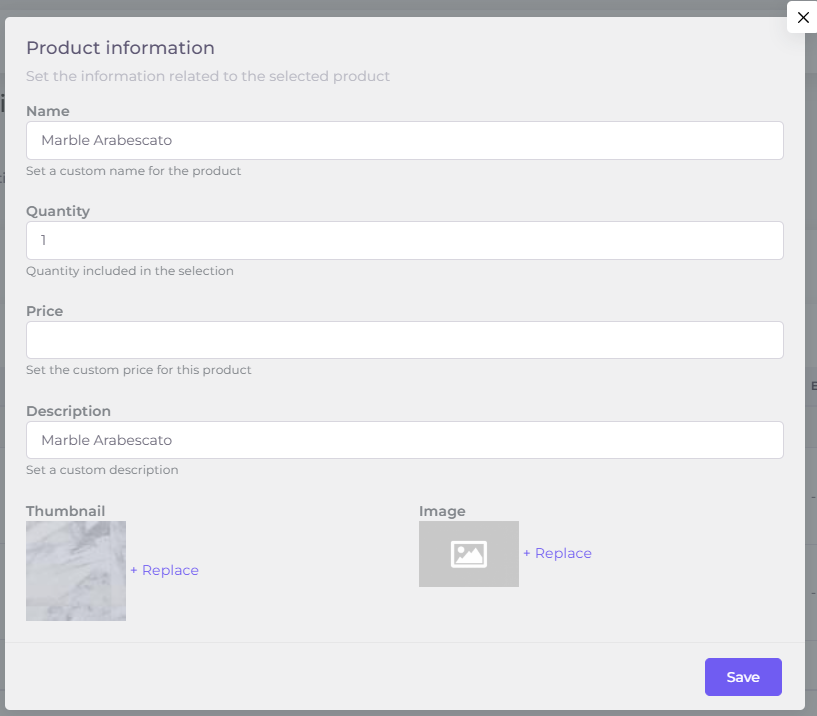
Task: Click the Price field label
Action: tap(45, 311)
